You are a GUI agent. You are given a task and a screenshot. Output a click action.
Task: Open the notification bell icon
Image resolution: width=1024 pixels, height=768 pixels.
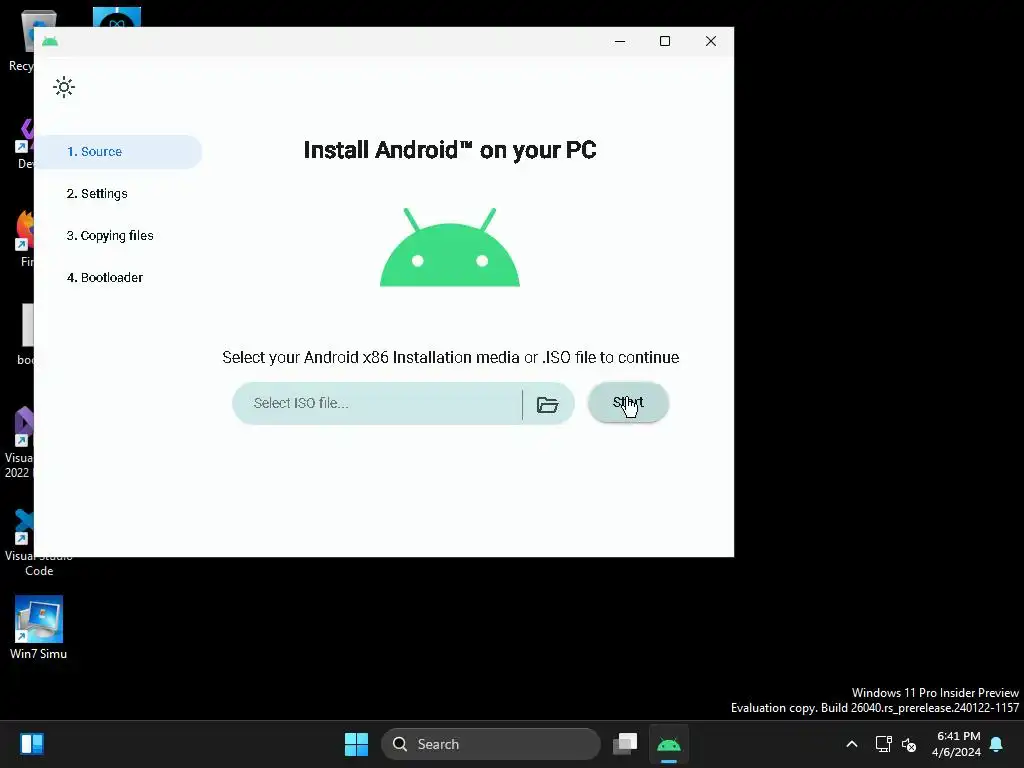coord(997,744)
